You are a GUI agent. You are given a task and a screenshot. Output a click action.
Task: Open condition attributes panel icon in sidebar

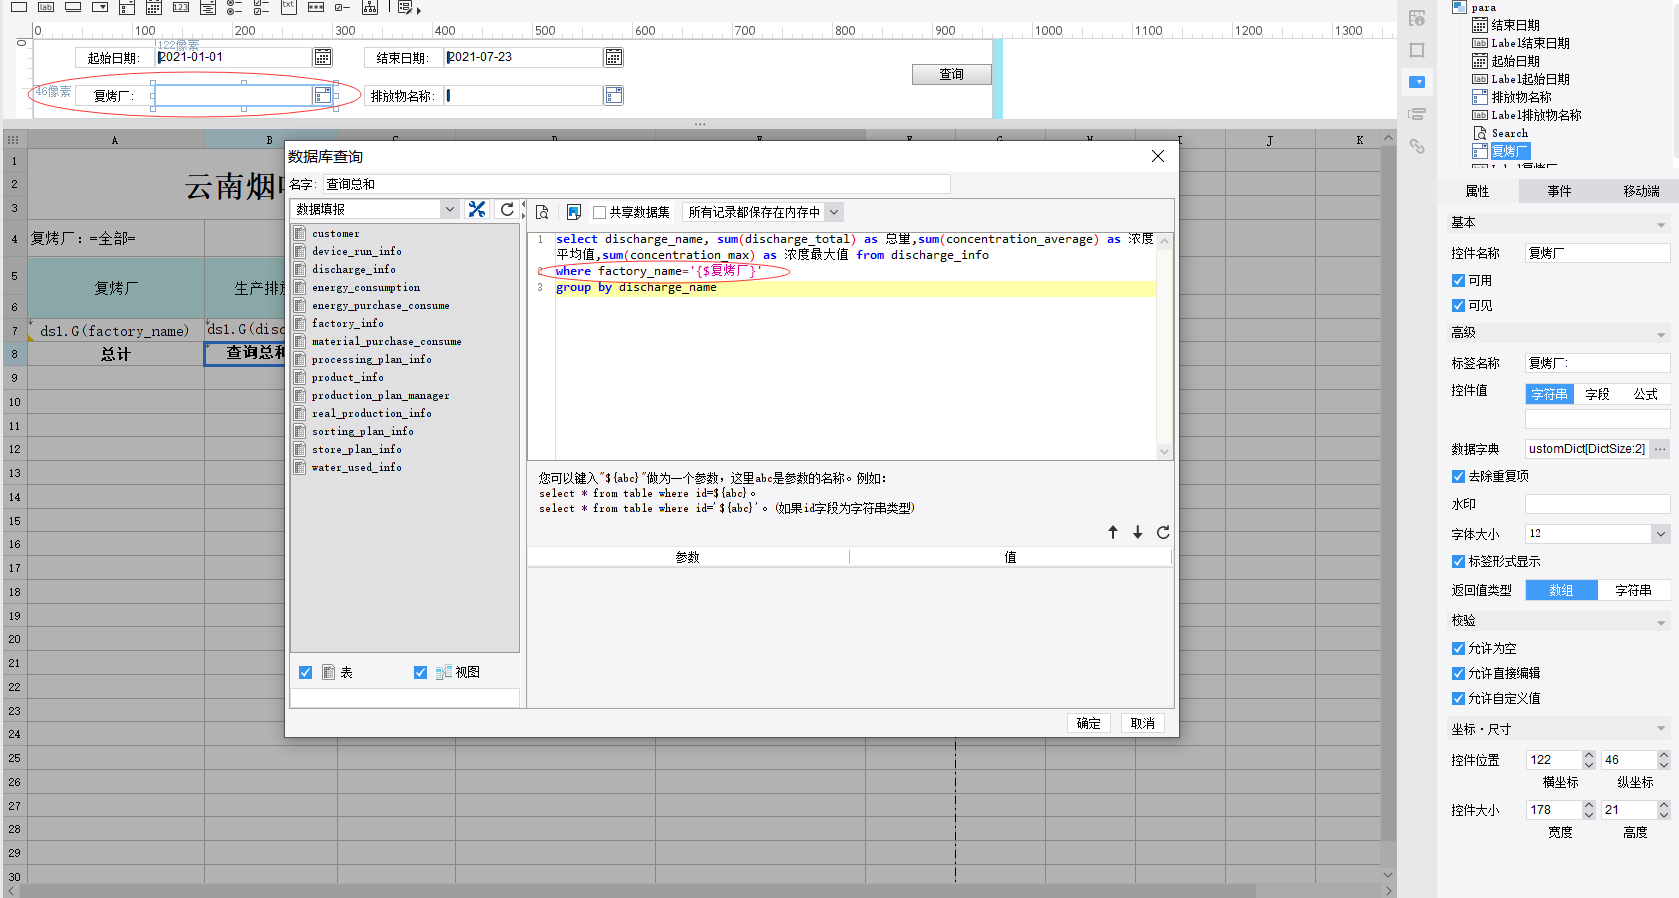click(x=1417, y=114)
